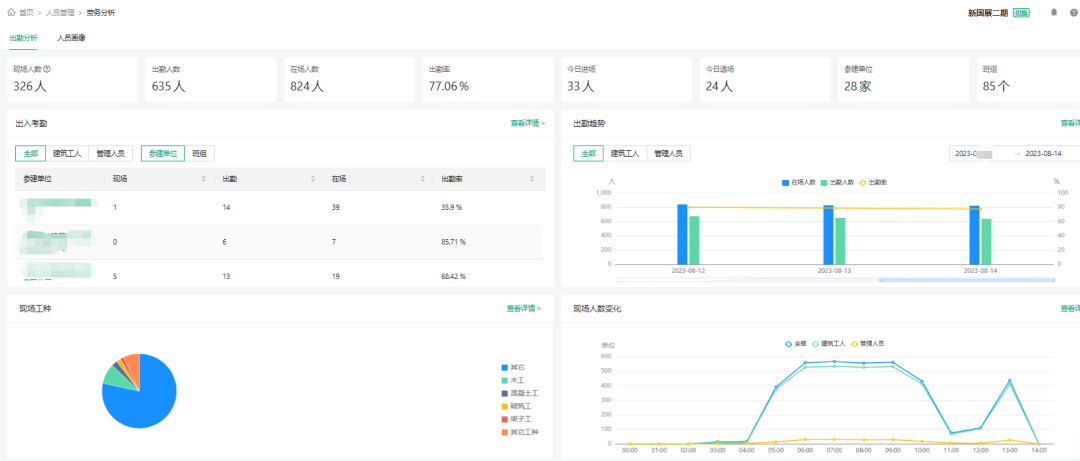
Task: Toggle 架子工 legend in pie chart
Action: (x=517, y=419)
